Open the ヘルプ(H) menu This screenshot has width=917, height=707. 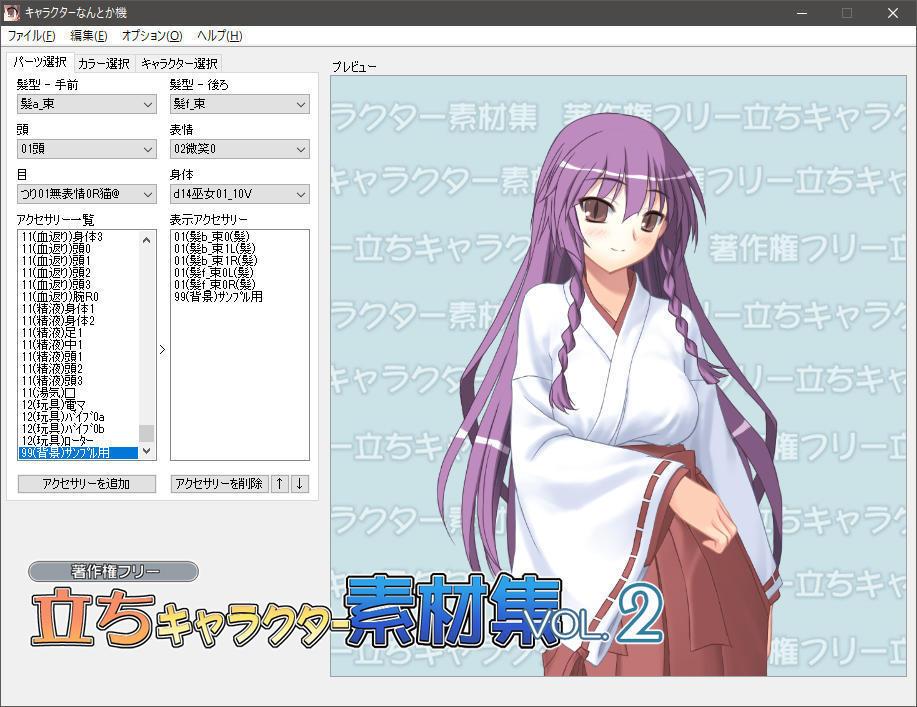click(x=220, y=36)
